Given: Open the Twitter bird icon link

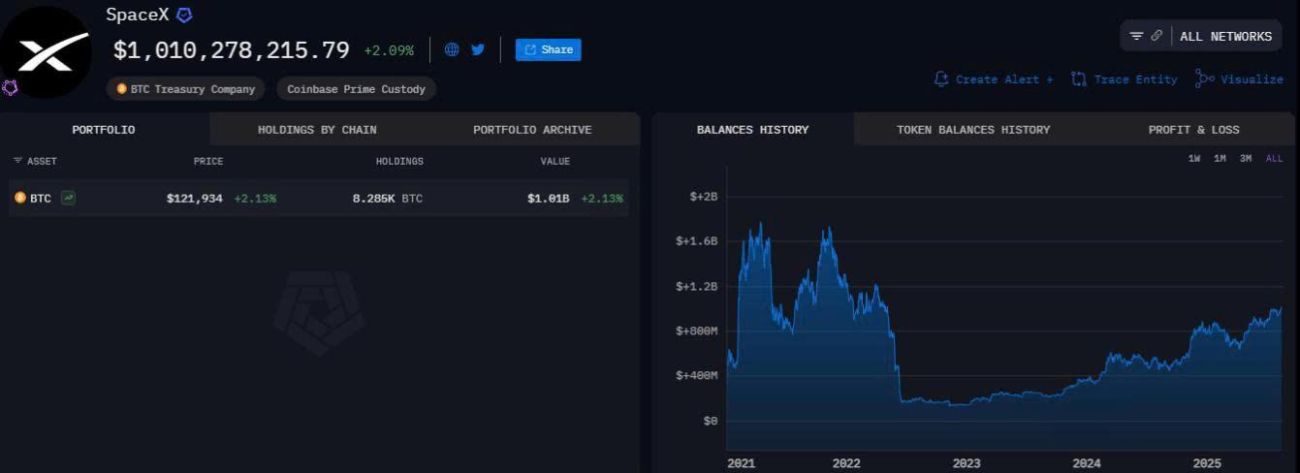Looking at the screenshot, I should [478, 50].
